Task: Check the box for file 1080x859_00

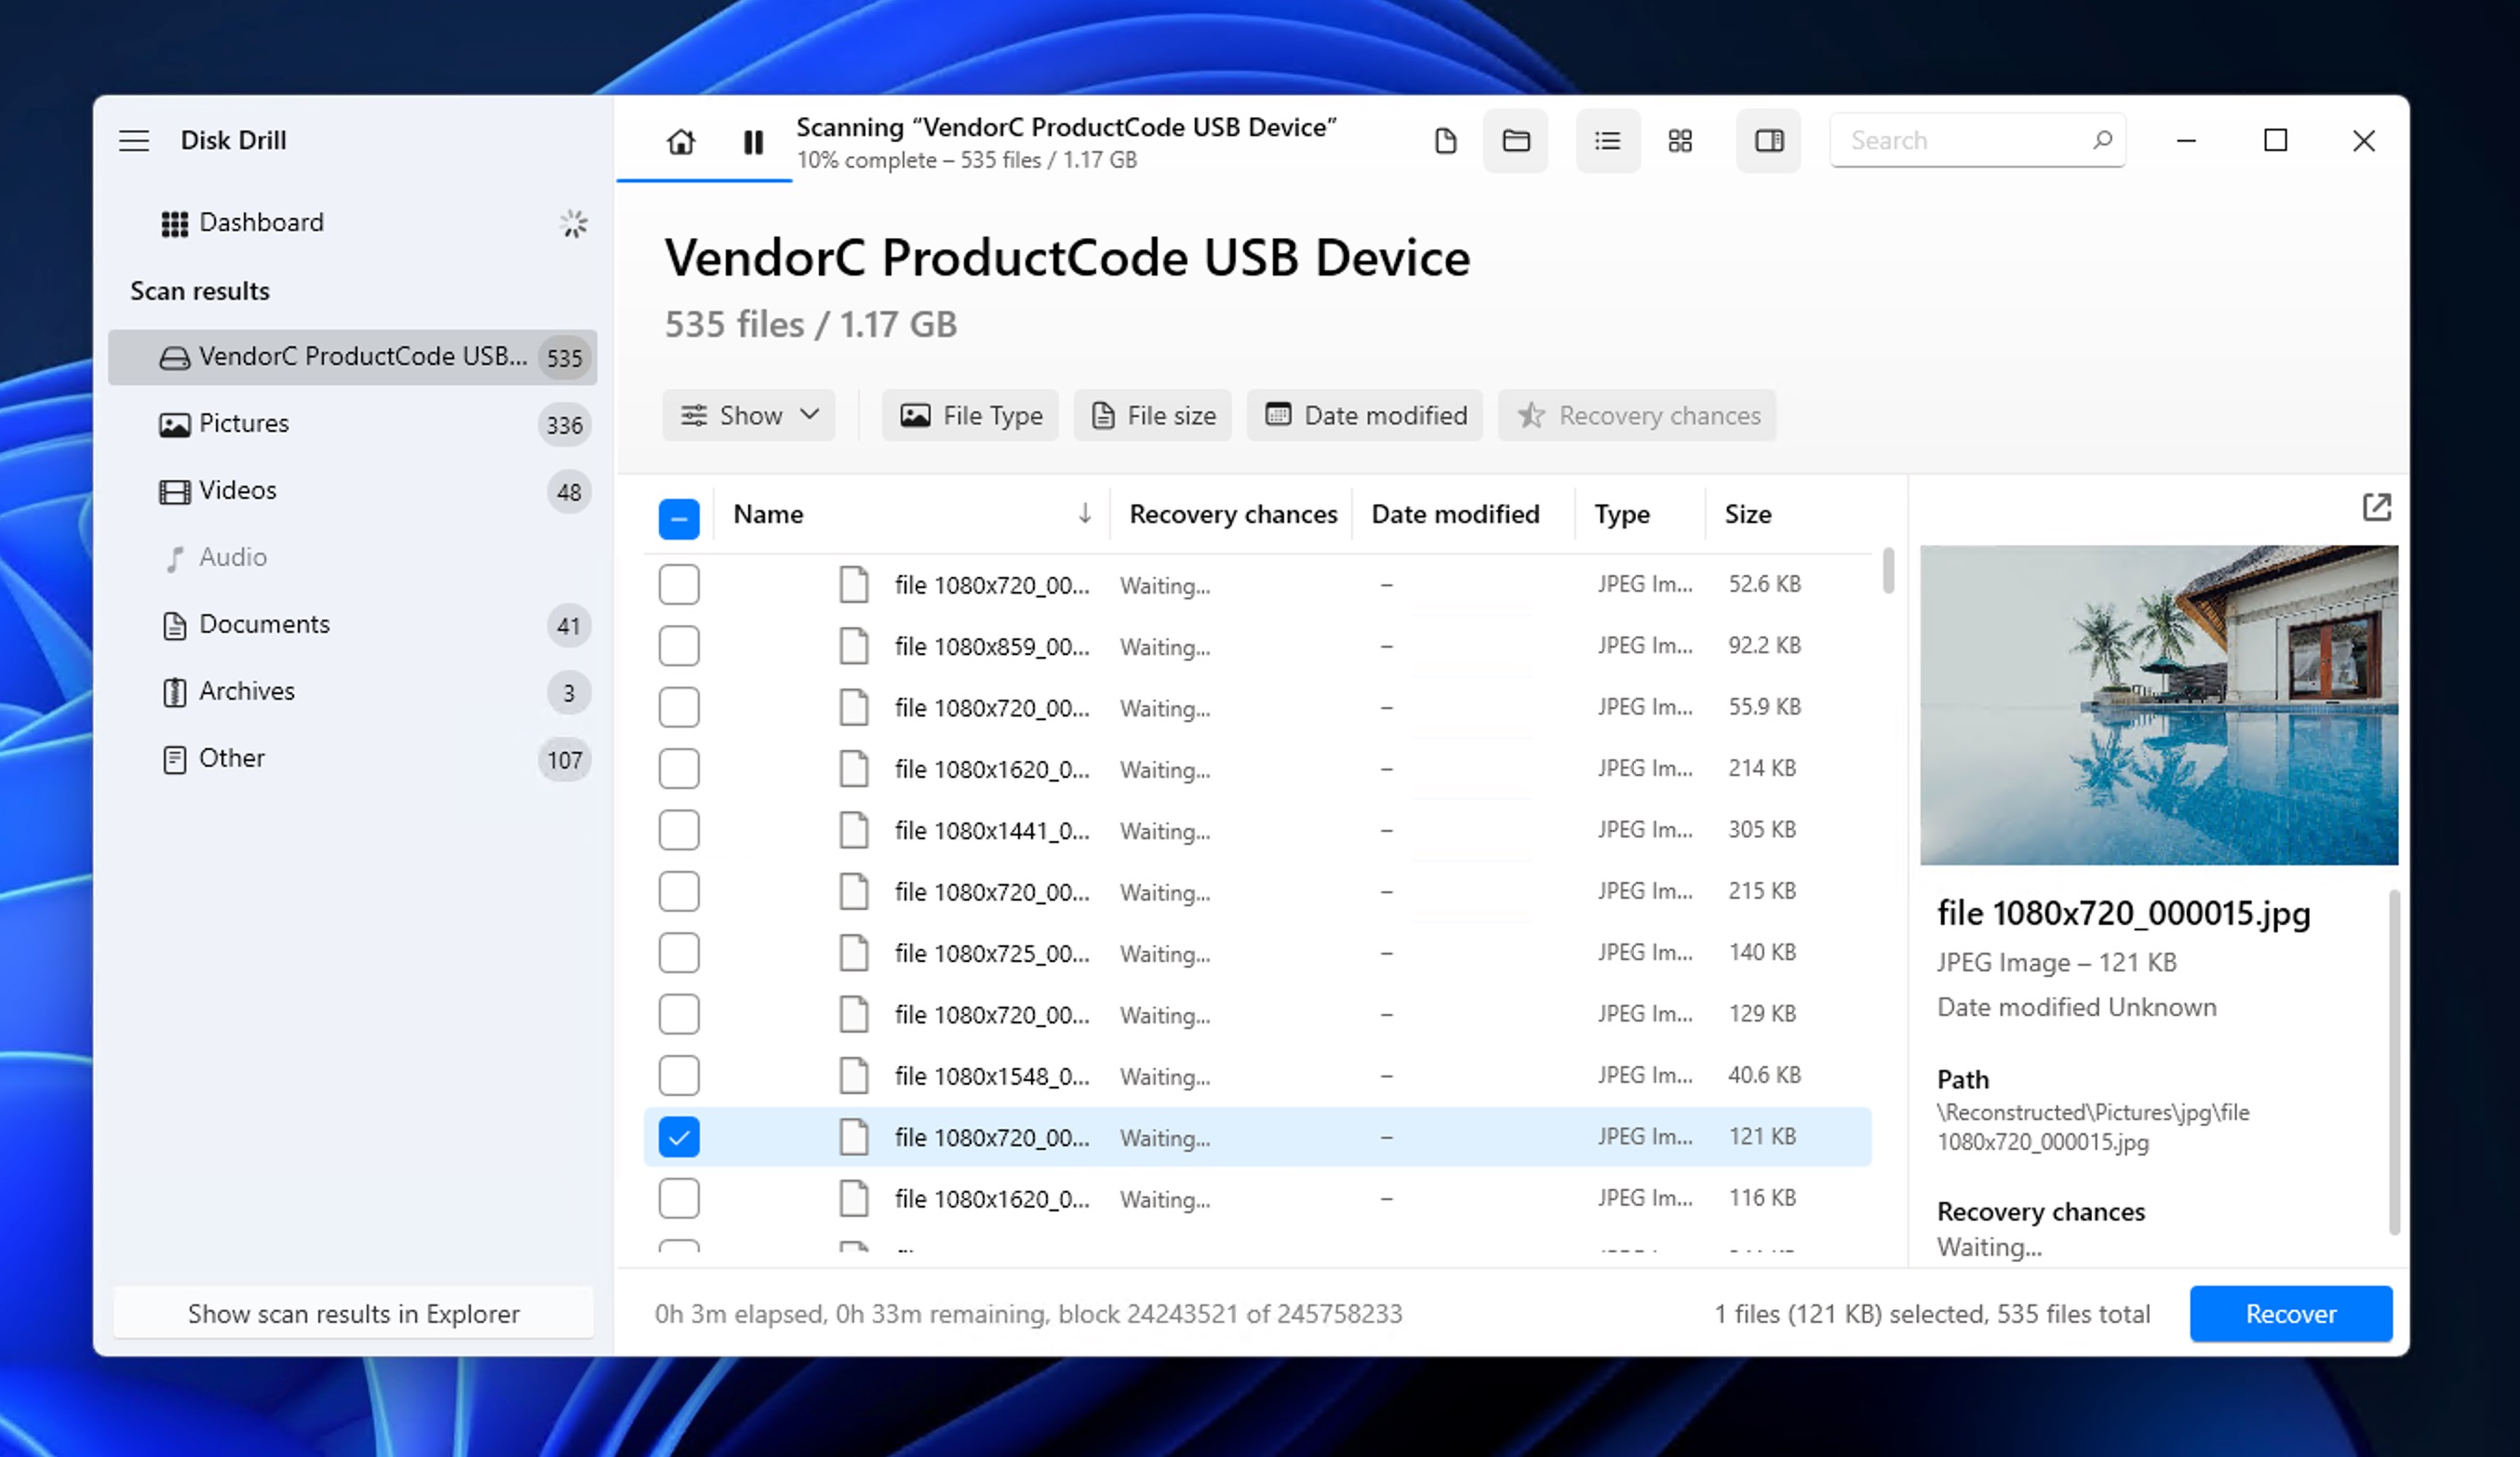Action: (679, 645)
